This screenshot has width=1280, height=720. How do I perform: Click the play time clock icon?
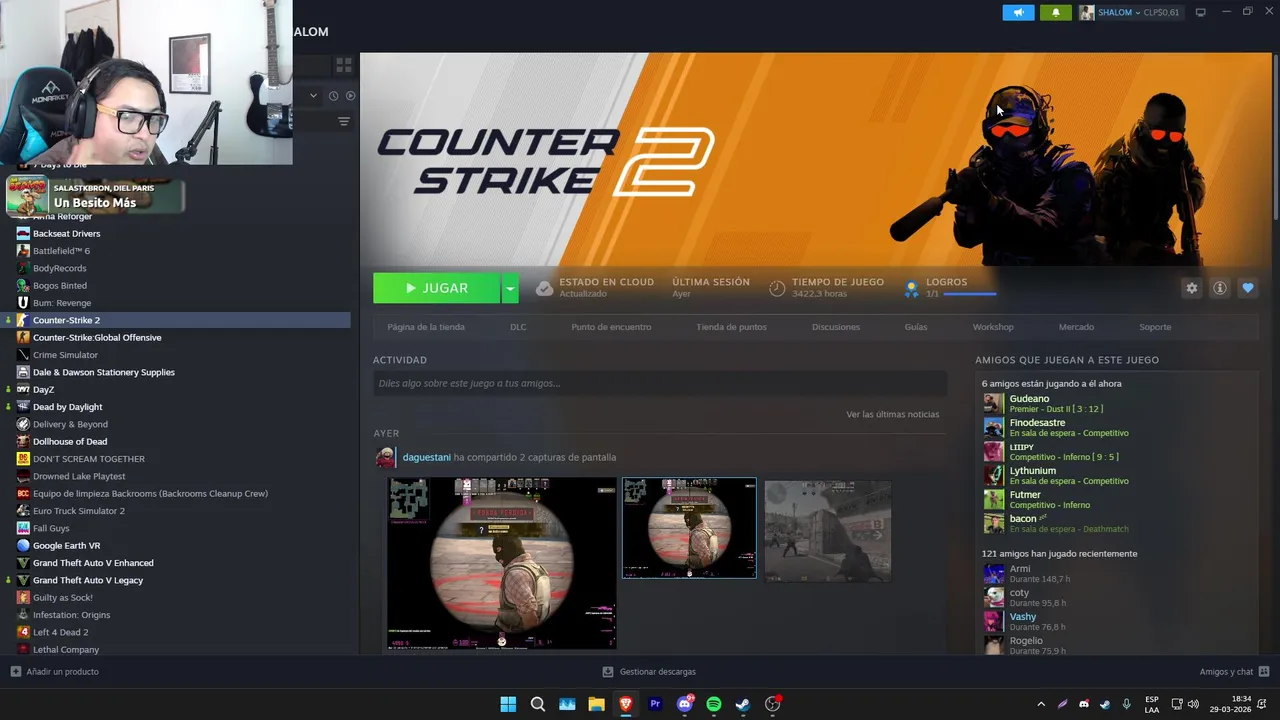pyautogui.click(x=777, y=288)
